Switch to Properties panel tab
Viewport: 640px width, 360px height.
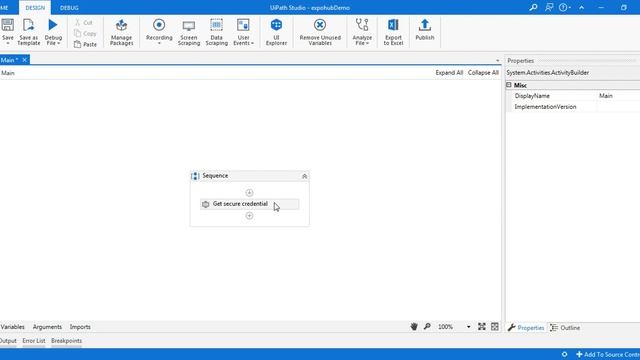(x=526, y=328)
